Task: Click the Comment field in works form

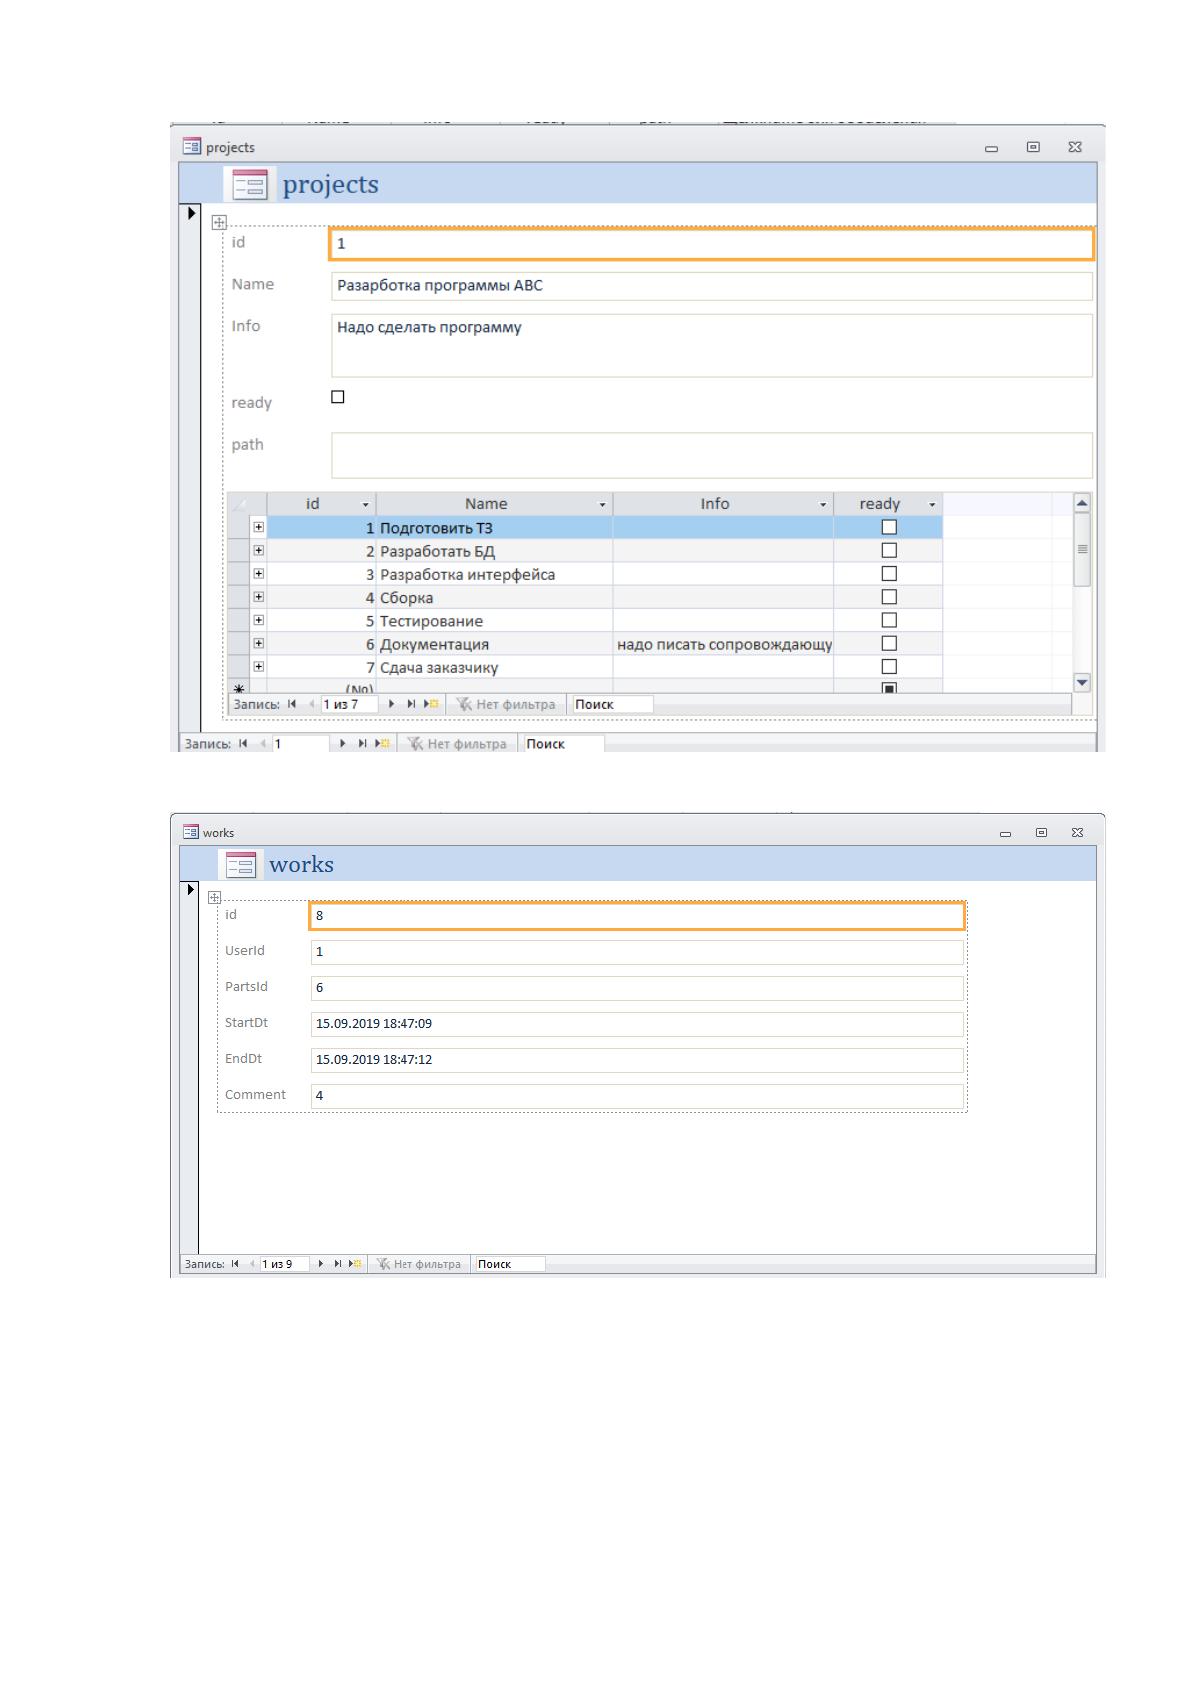Action: tap(637, 1096)
